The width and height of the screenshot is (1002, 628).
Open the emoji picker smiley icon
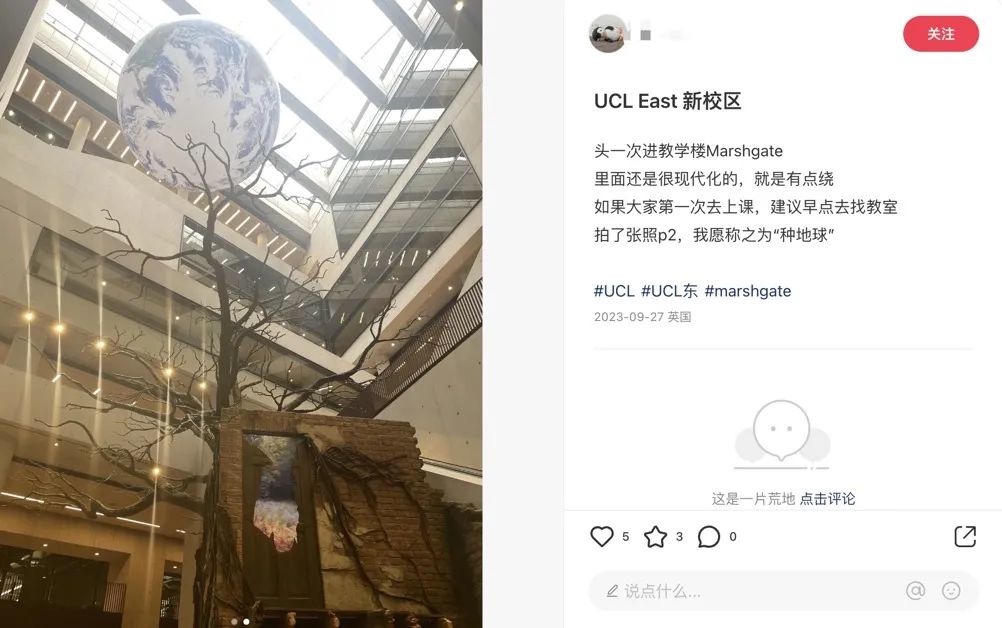(951, 590)
